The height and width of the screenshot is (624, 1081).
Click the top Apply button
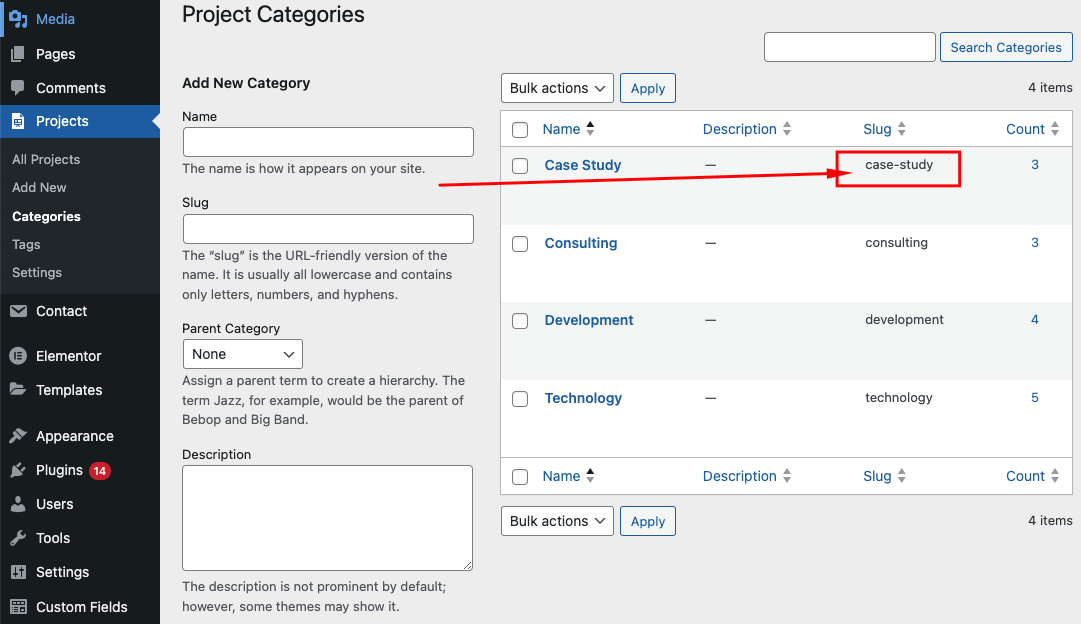pyautogui.click(x=647, y=88)
